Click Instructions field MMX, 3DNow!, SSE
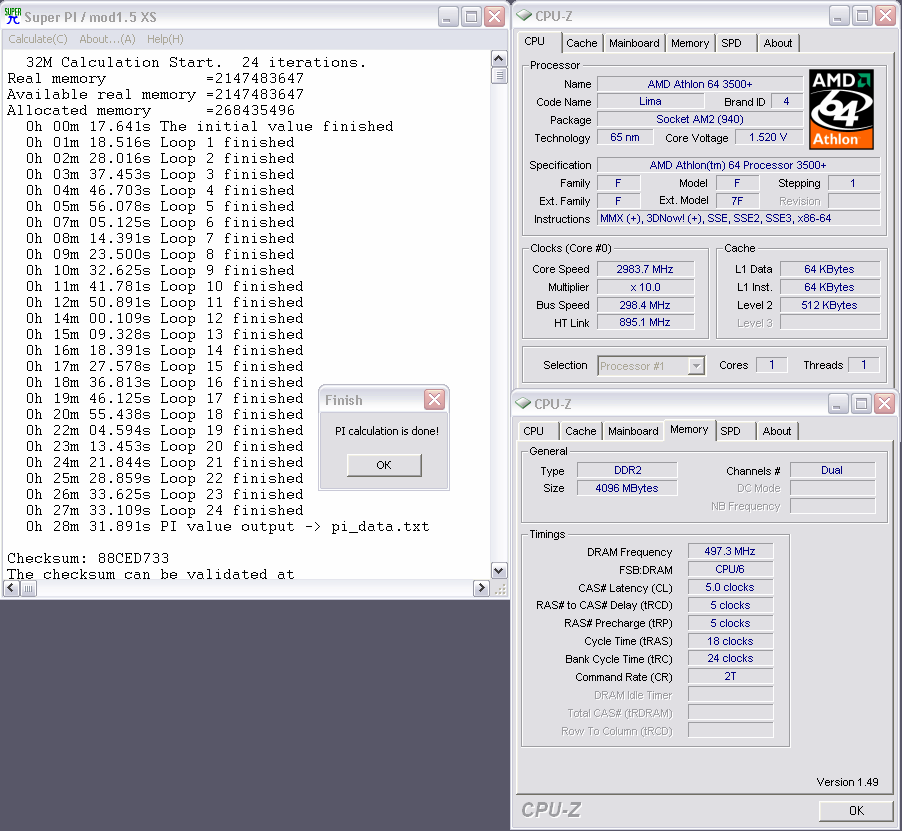Viewport: 902px width, 831px height. pos(739,218)
